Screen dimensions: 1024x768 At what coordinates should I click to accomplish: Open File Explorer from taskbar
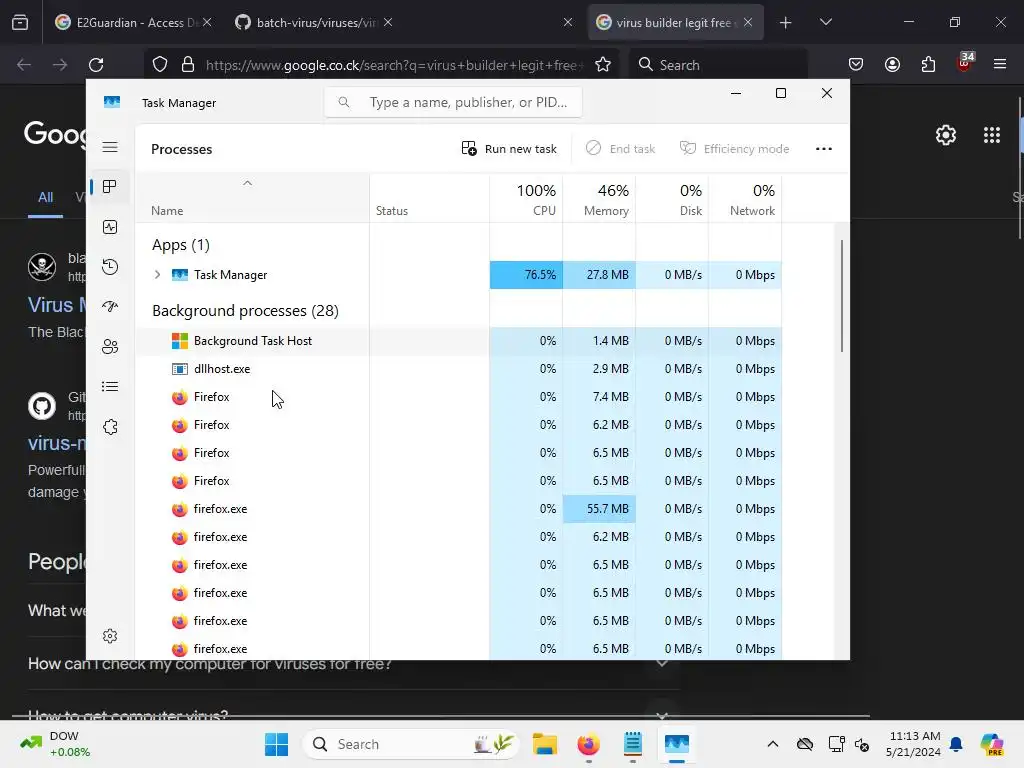pyautogui.click(x=545, y=744)
